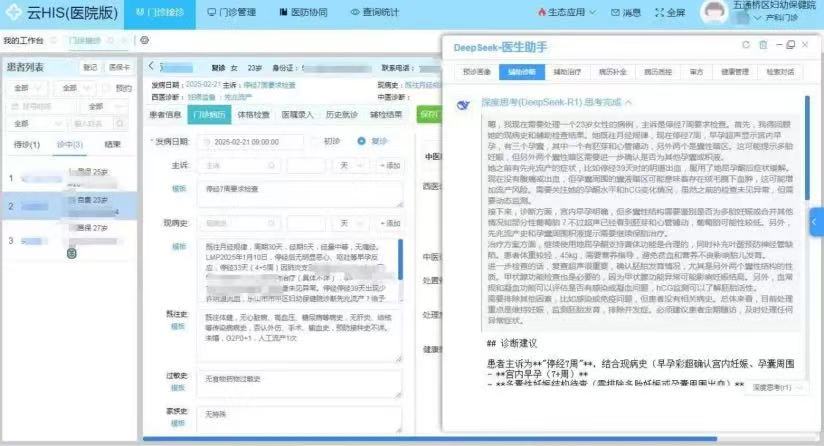The height and width of the screenshot is (446, 824).
Task: Click 模板 link under 既往史
Action: tap(178, 326)
